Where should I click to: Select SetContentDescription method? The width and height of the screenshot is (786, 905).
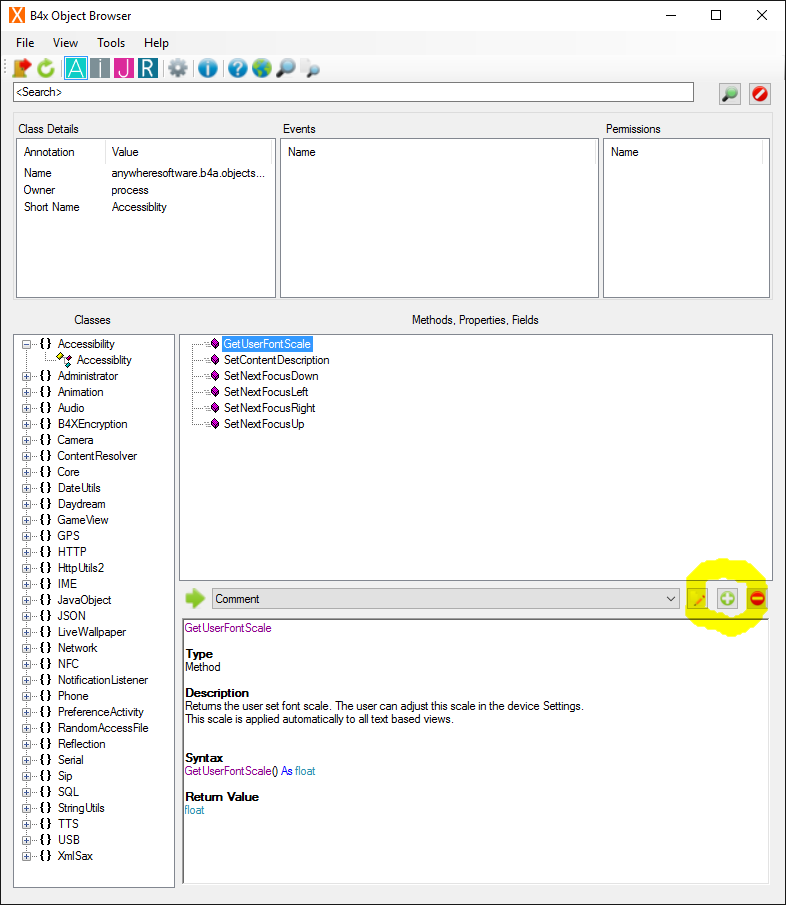[x=276, y=360]
